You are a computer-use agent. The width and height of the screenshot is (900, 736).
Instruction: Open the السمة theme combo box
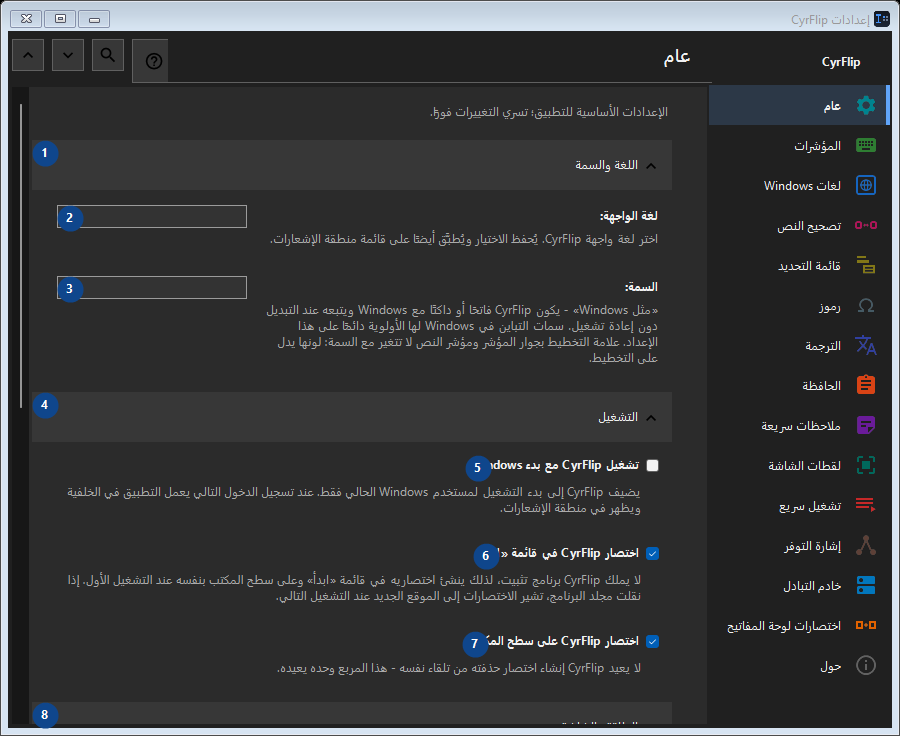(152, 288)
